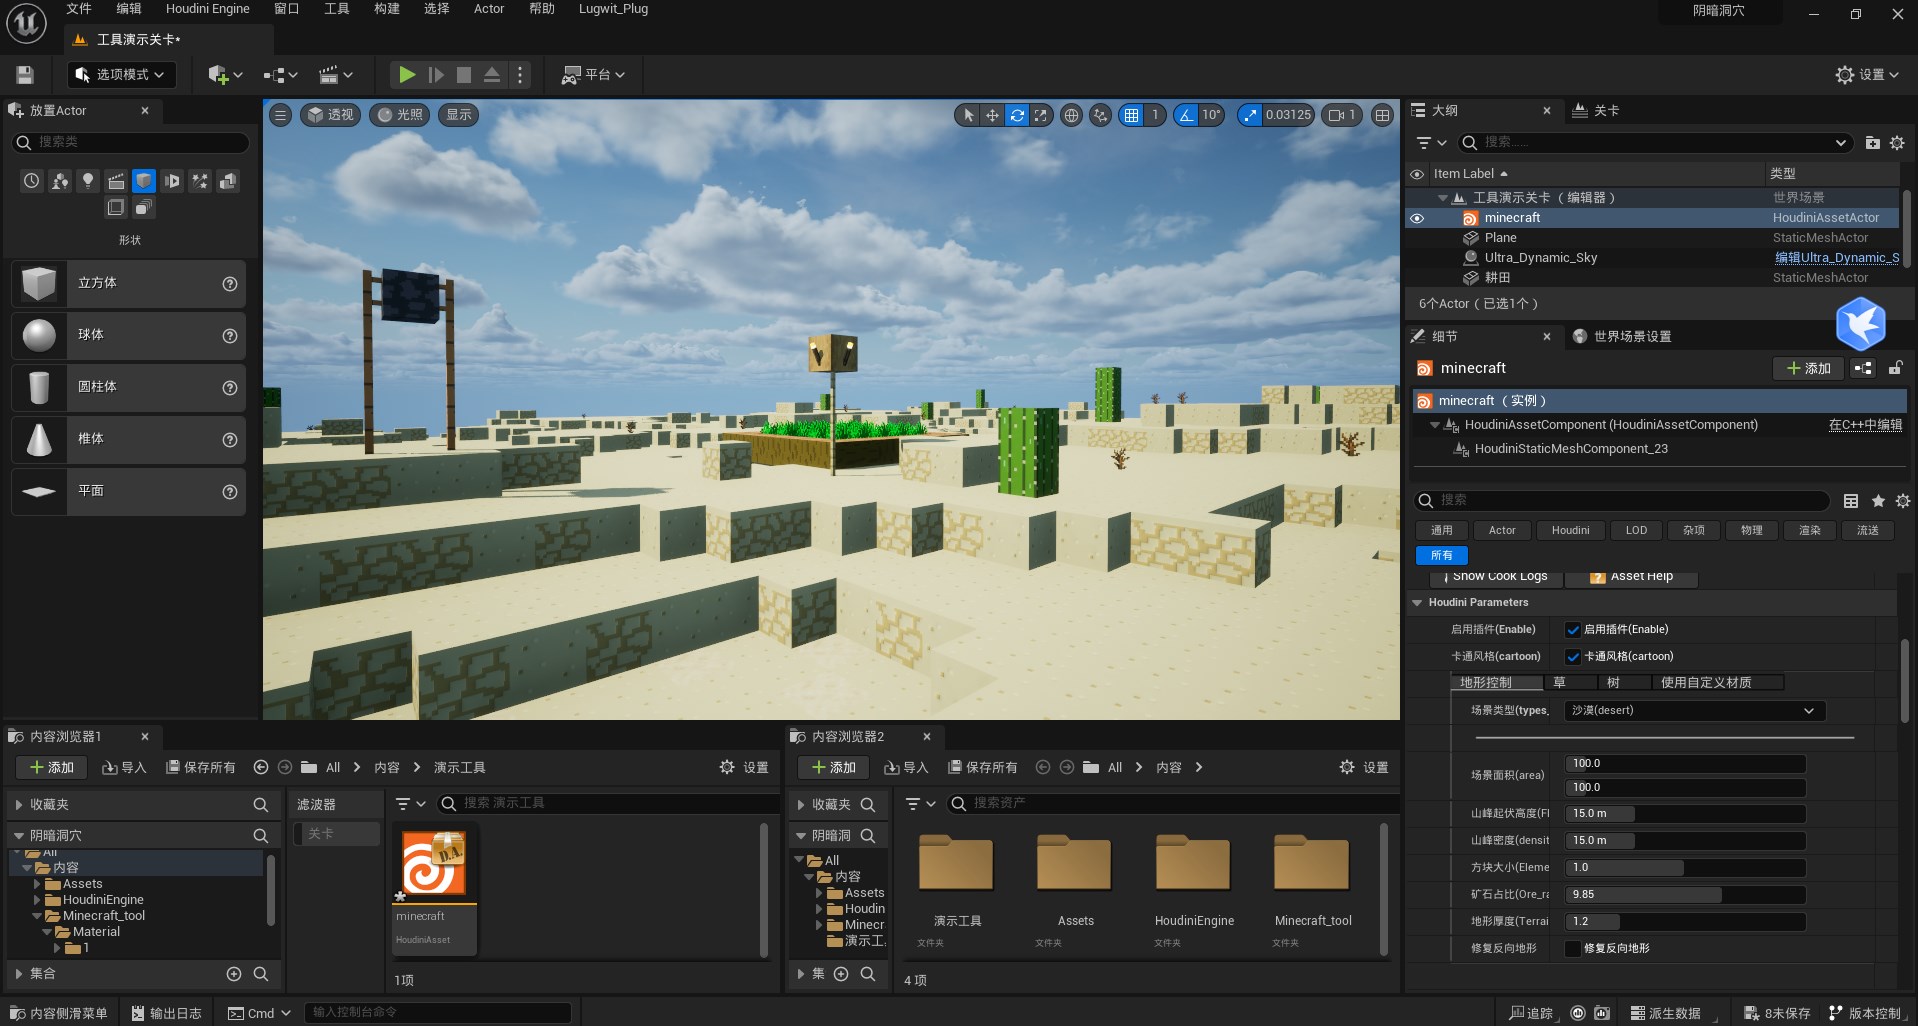The width and height of the screenshot is (1918, 1026).
Task: Toggle scale snapping icon next to 0.03125
Action: tap(1250, 115)
